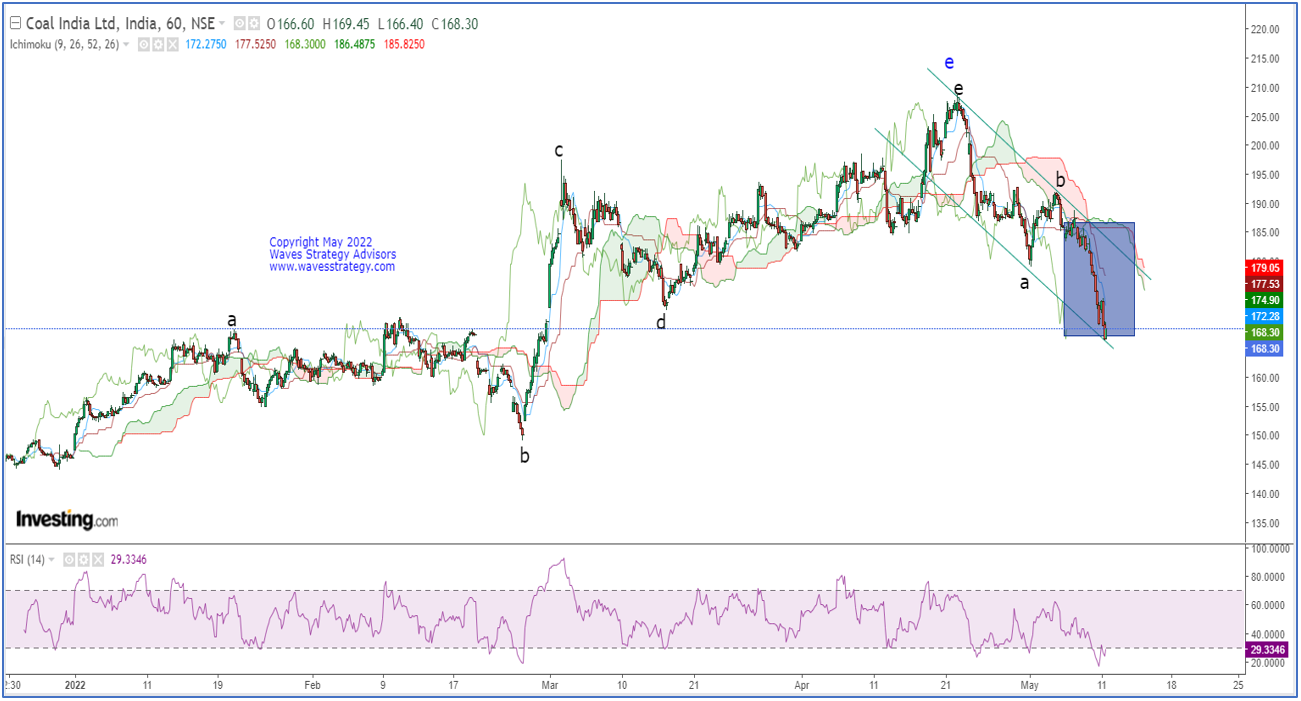Hide the Ichimoku indicator with eye icon
This screenshot has width=1301, height=701.
[143, 44]
